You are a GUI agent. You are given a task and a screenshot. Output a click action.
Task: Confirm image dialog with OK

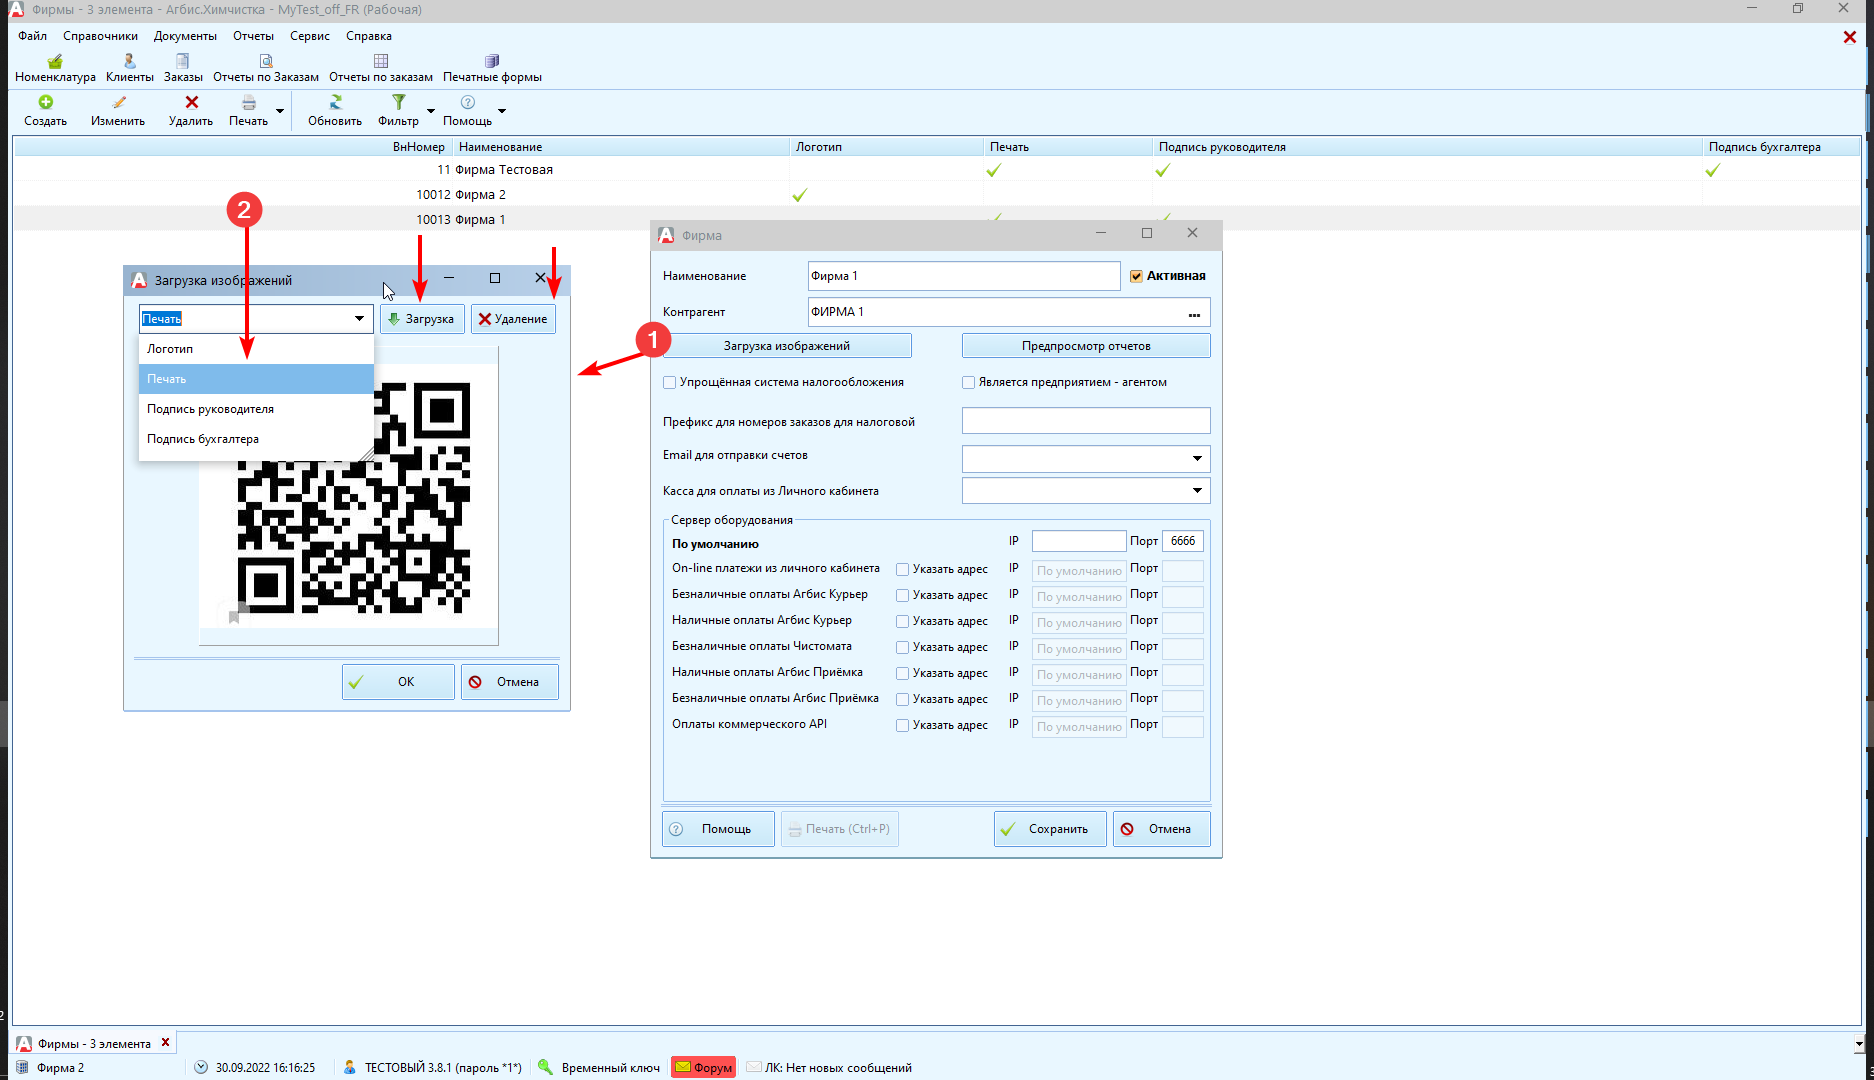398,682
